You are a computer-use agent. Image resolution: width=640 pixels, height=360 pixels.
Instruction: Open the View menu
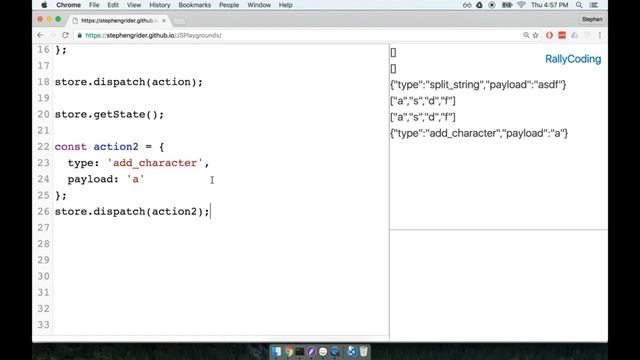click(x=133, y=5)
